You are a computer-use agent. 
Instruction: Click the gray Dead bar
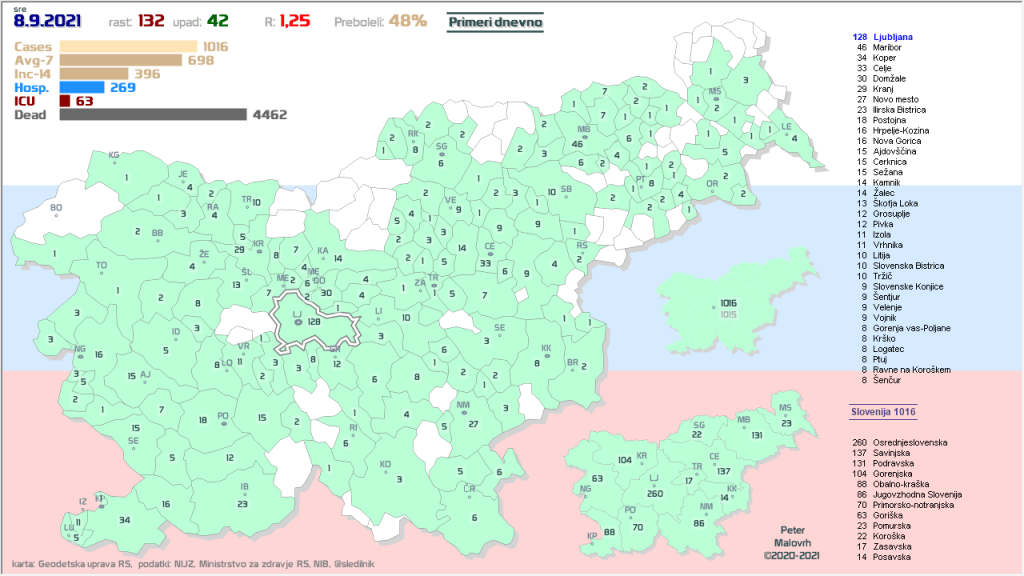152,115
